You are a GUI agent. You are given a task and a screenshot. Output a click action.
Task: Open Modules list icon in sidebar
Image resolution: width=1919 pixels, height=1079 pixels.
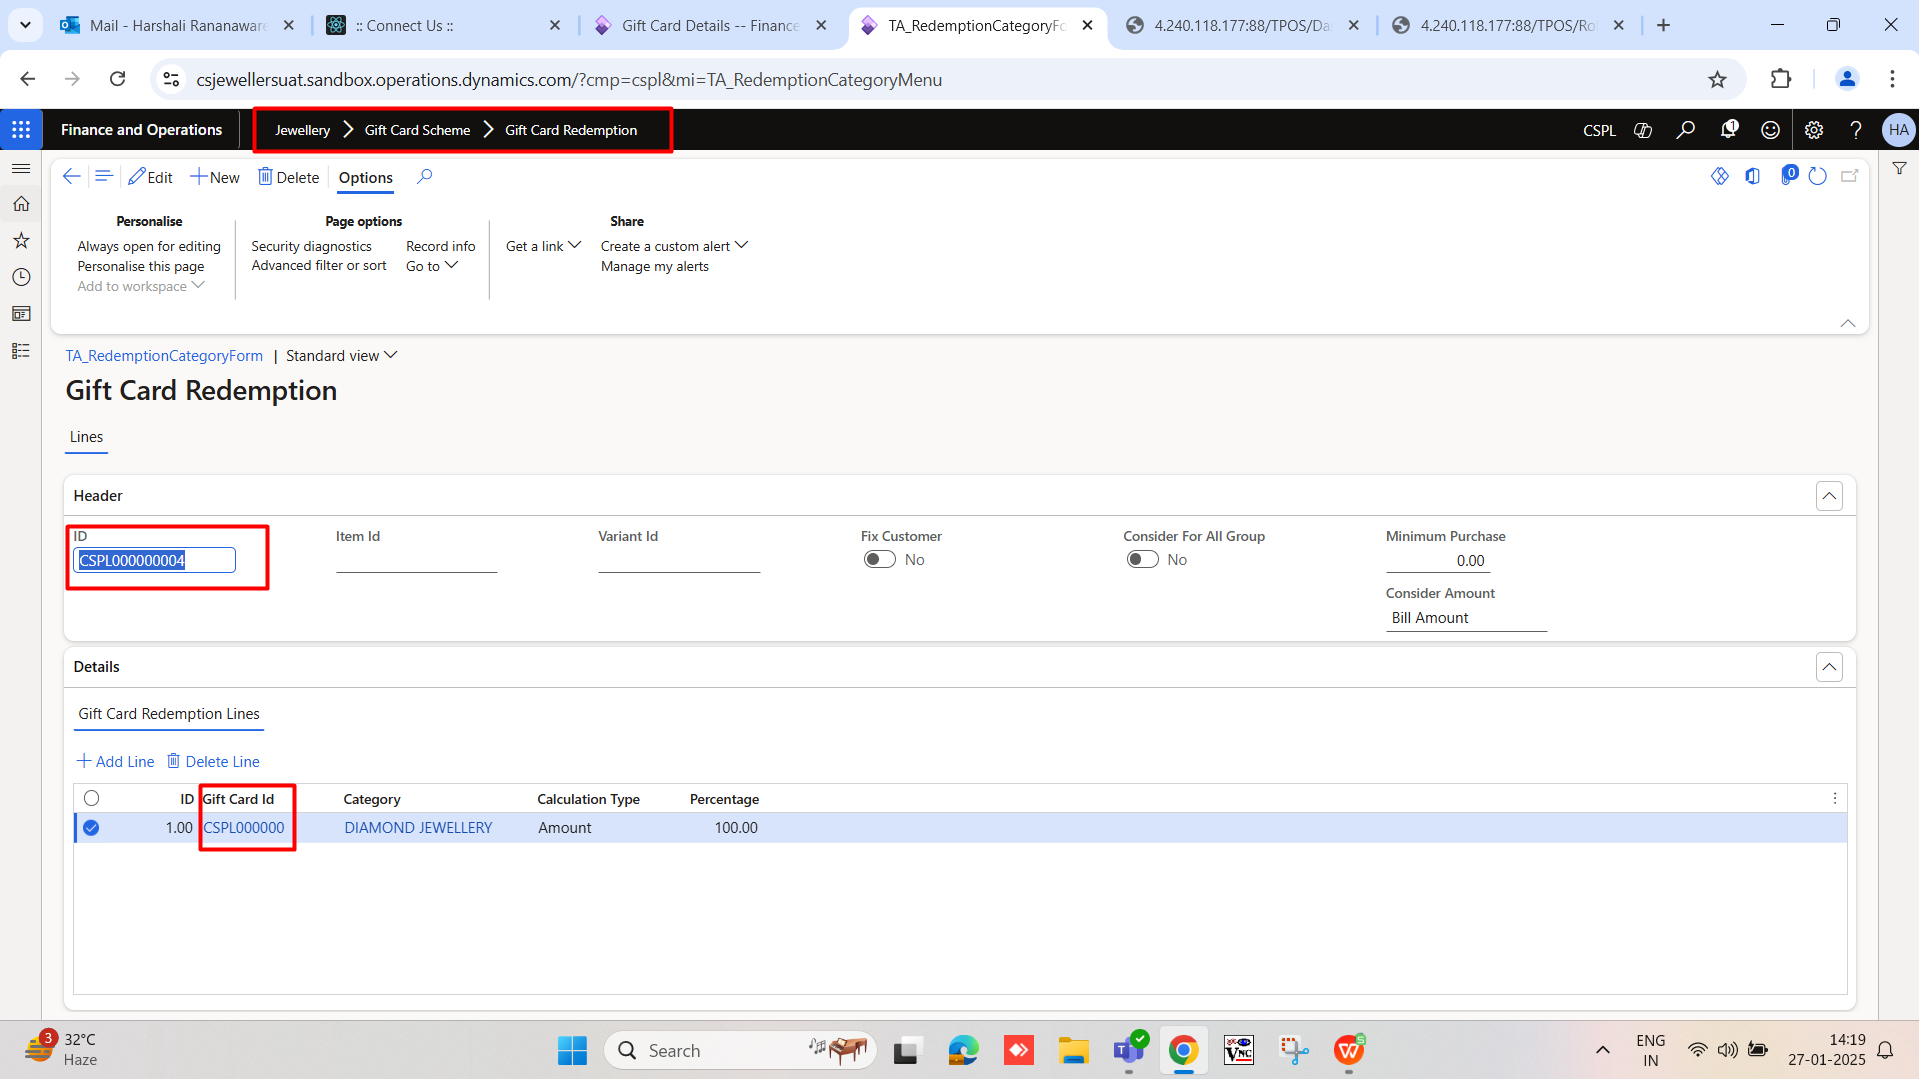coord(21,351)
